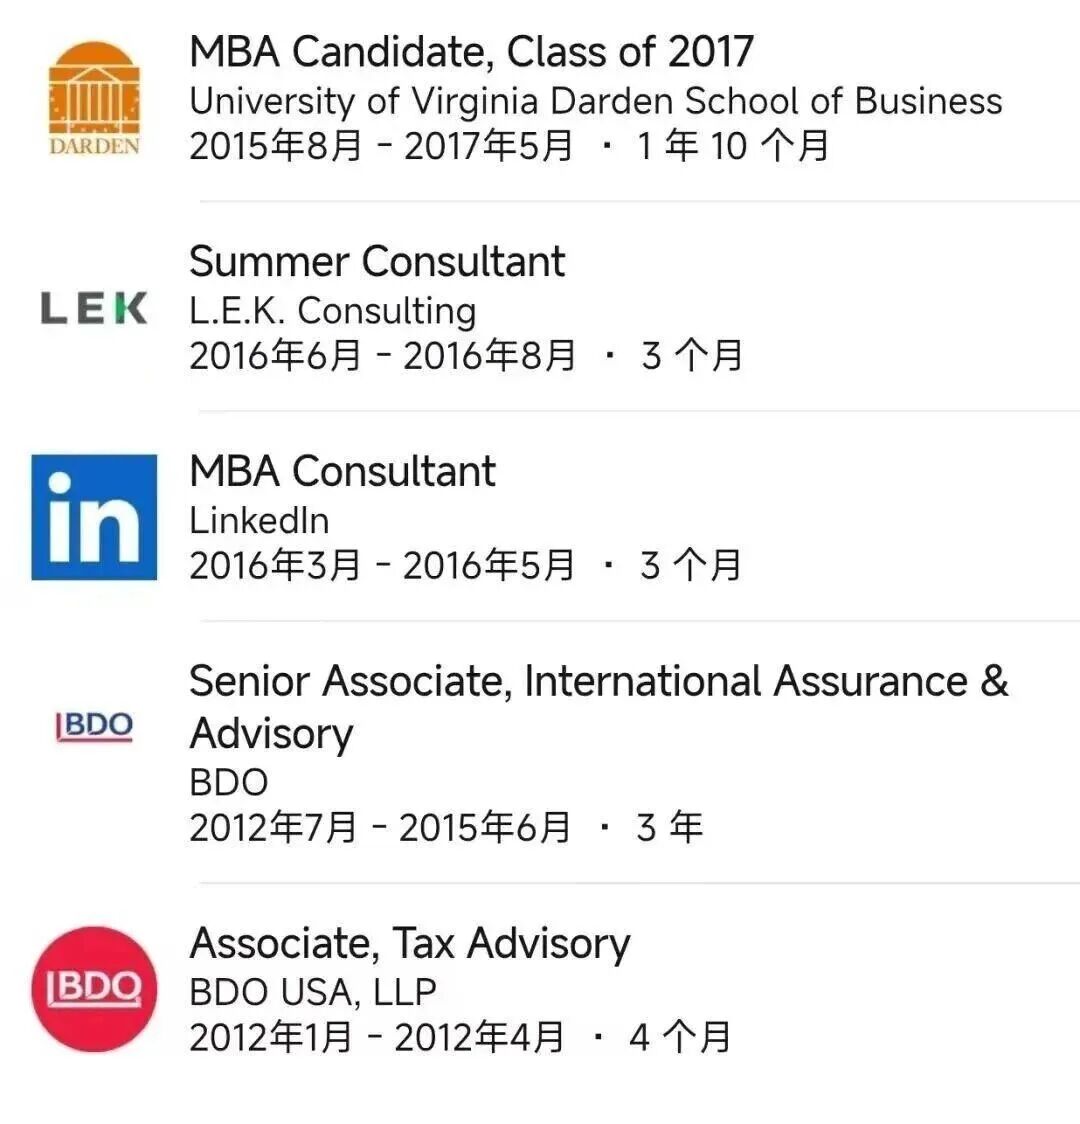Viewport: 1080px width, 1124px height.
Task: Click the Associate, Tax Advisory job title
Action: pyautogui.click(x=410, y=943)
